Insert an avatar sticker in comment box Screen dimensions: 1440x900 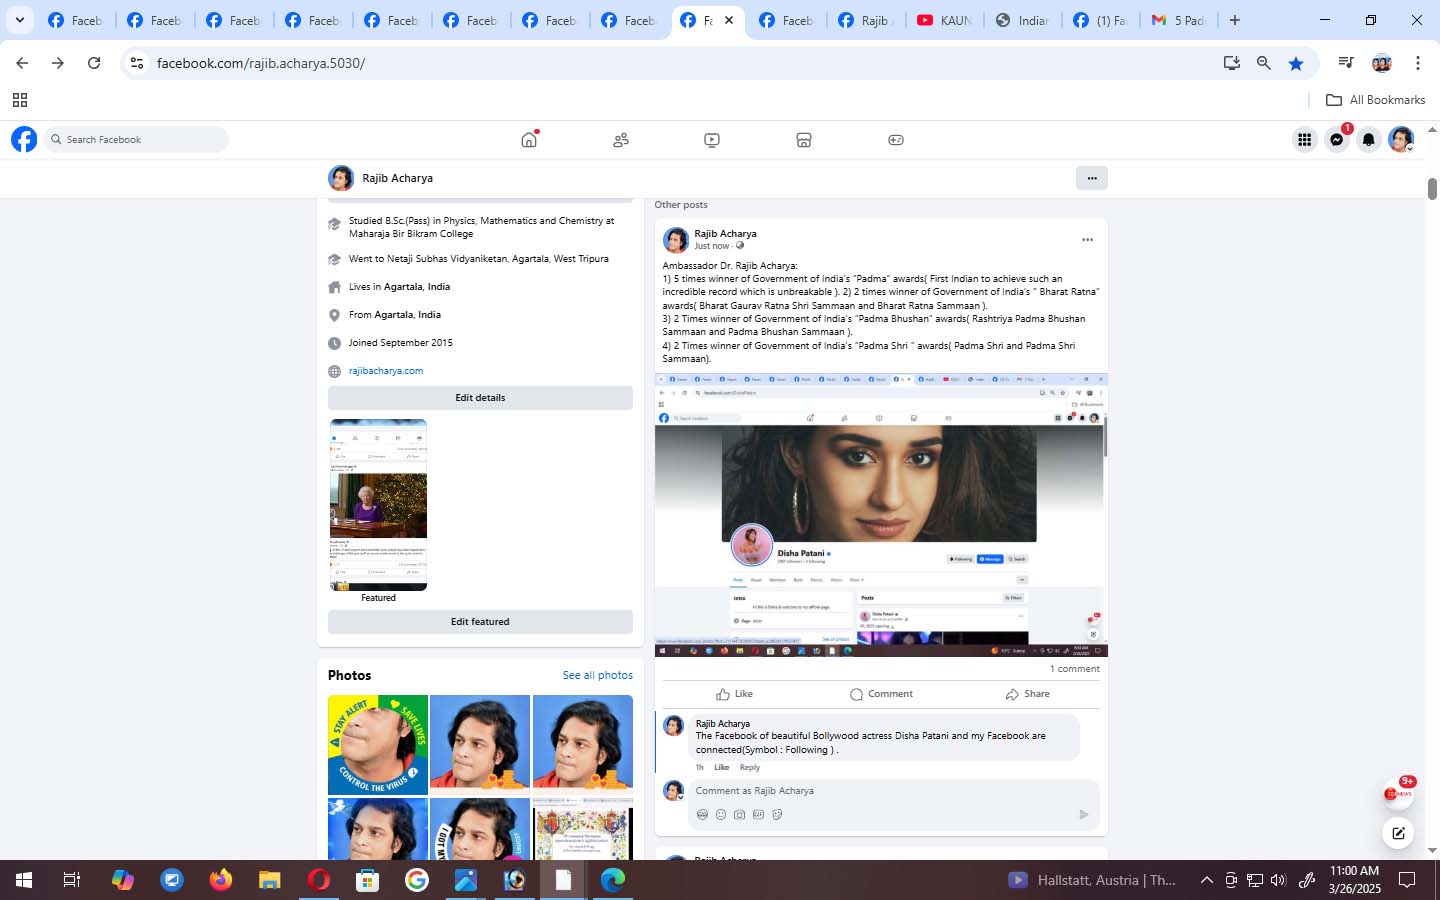coord(702,815)
